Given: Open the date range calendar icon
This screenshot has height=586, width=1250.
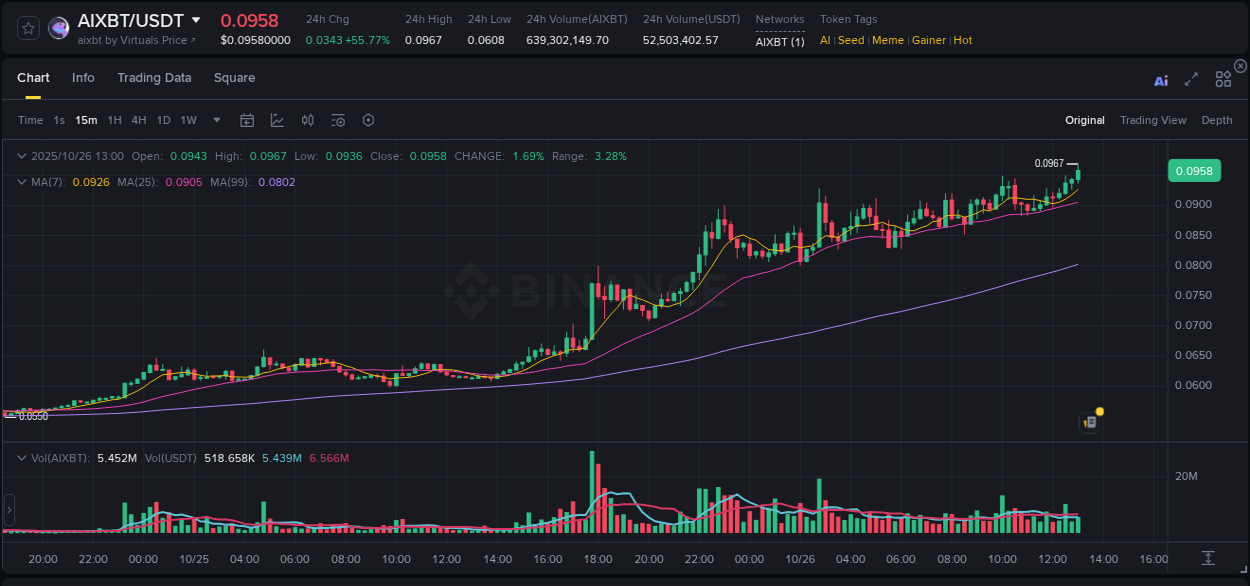Looking at the screenshot, I should point(247,119).
